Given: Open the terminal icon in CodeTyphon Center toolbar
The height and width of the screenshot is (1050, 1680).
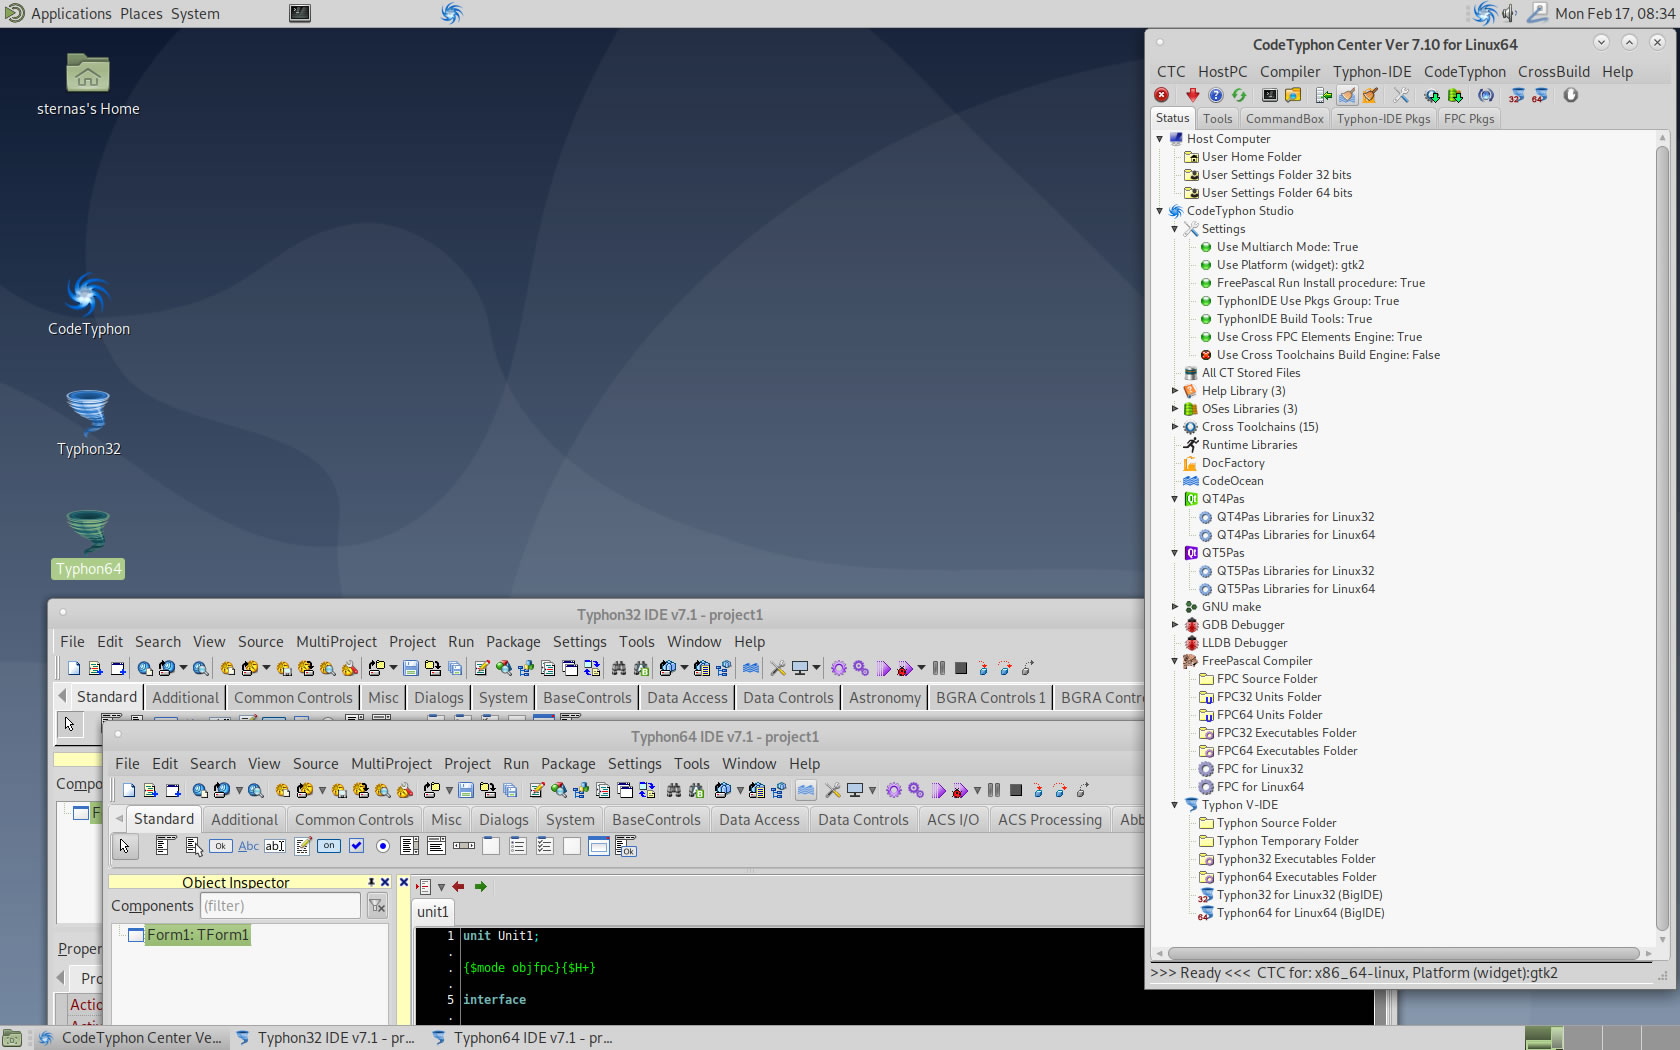Looking at the screenshot, I should pos(1270,95).
